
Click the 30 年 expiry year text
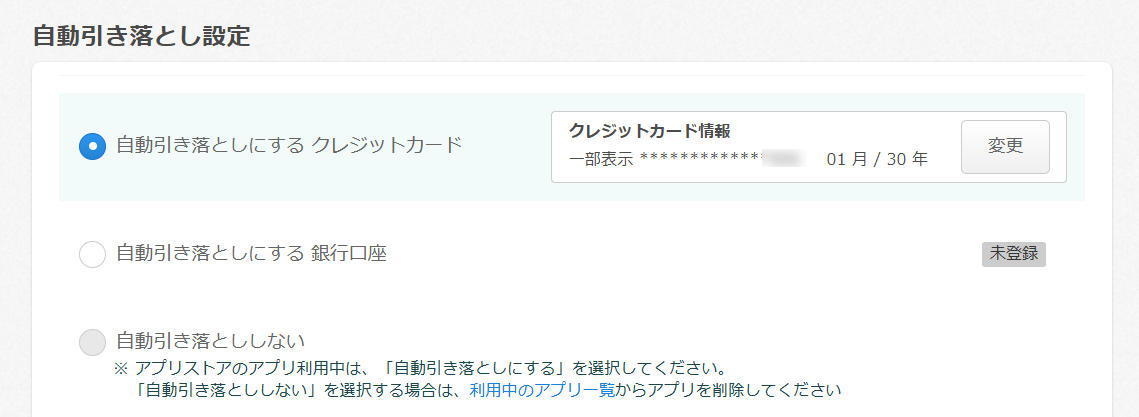(908, 159)
